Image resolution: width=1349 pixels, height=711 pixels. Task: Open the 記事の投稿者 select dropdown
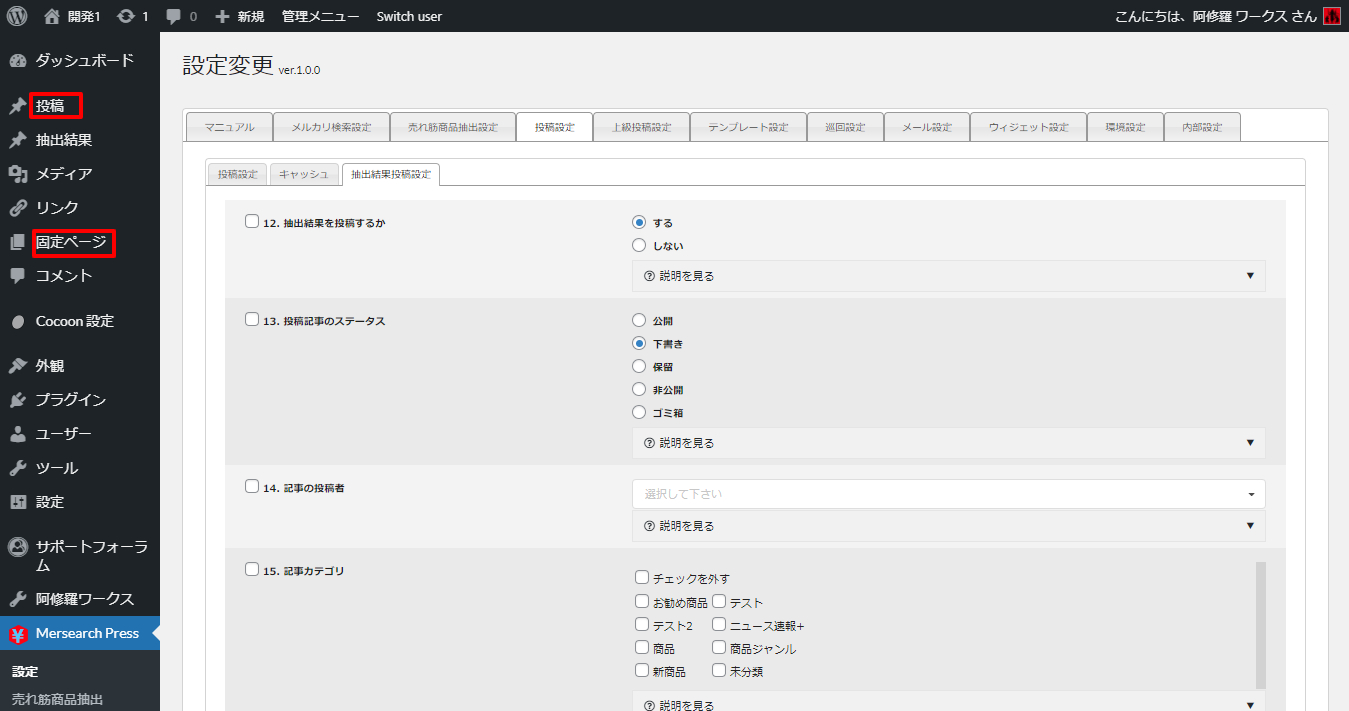point(948,494)
